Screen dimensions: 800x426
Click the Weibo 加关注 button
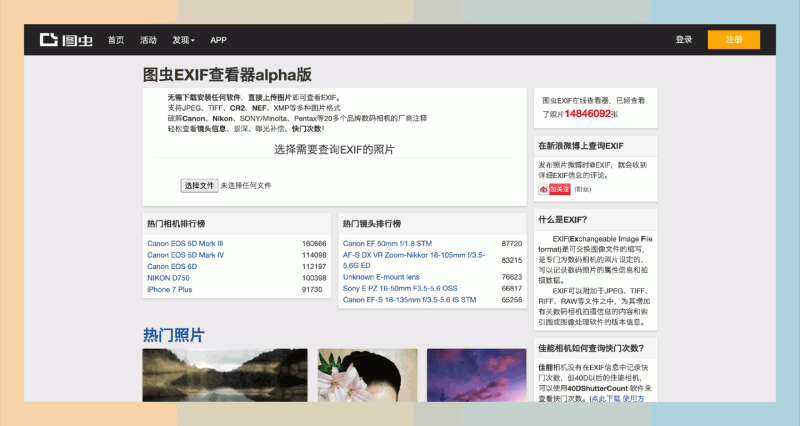click(x=559, y=189)
